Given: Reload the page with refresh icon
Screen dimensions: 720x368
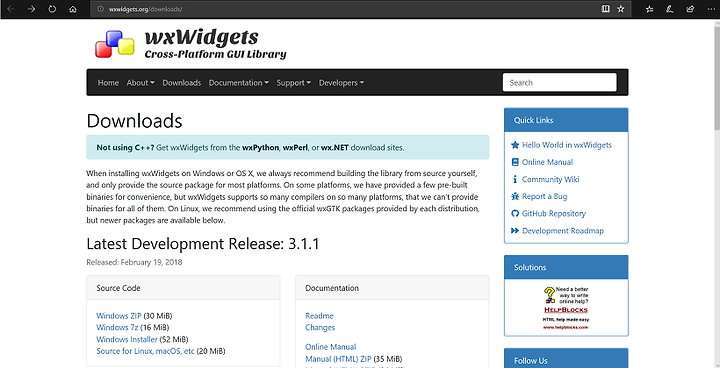Looking at the screenshot, I should click(x=52, y=9).
